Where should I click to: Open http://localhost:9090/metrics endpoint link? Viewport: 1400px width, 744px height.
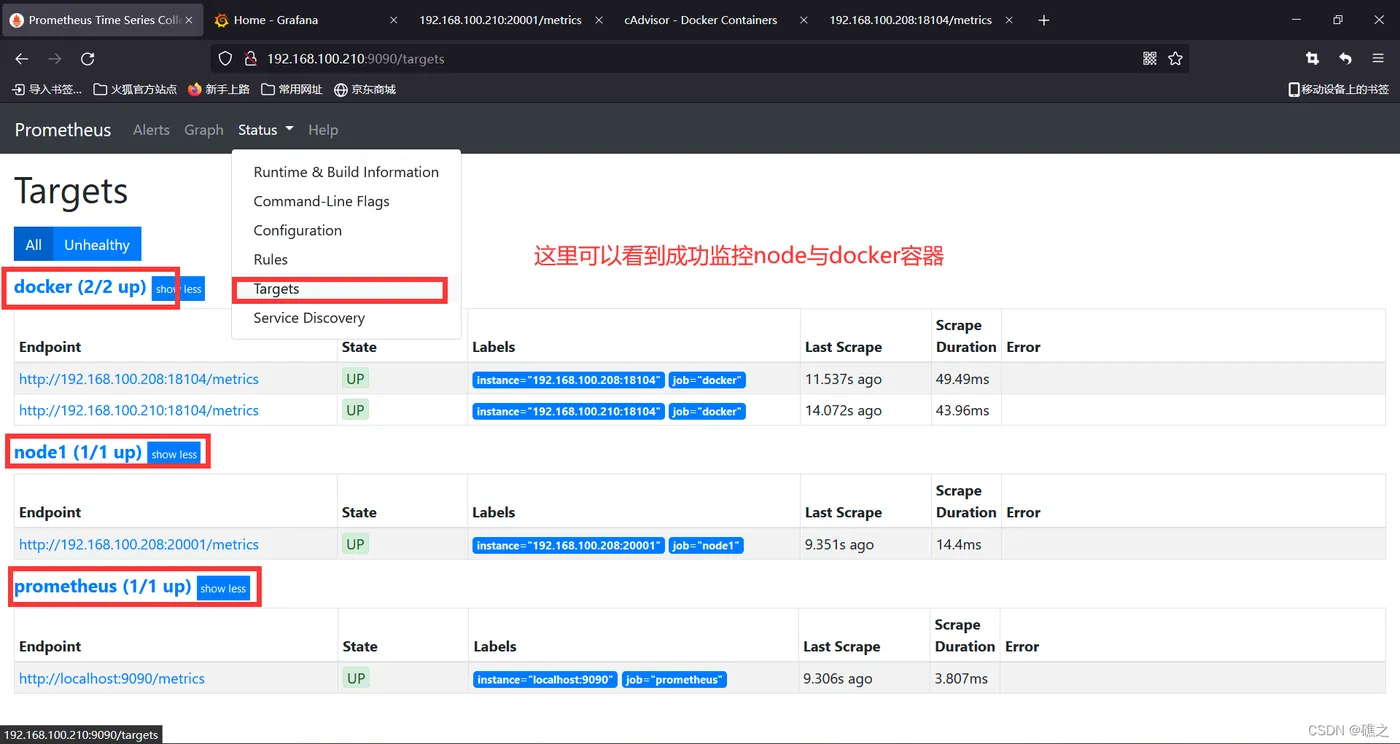(112, 678)
